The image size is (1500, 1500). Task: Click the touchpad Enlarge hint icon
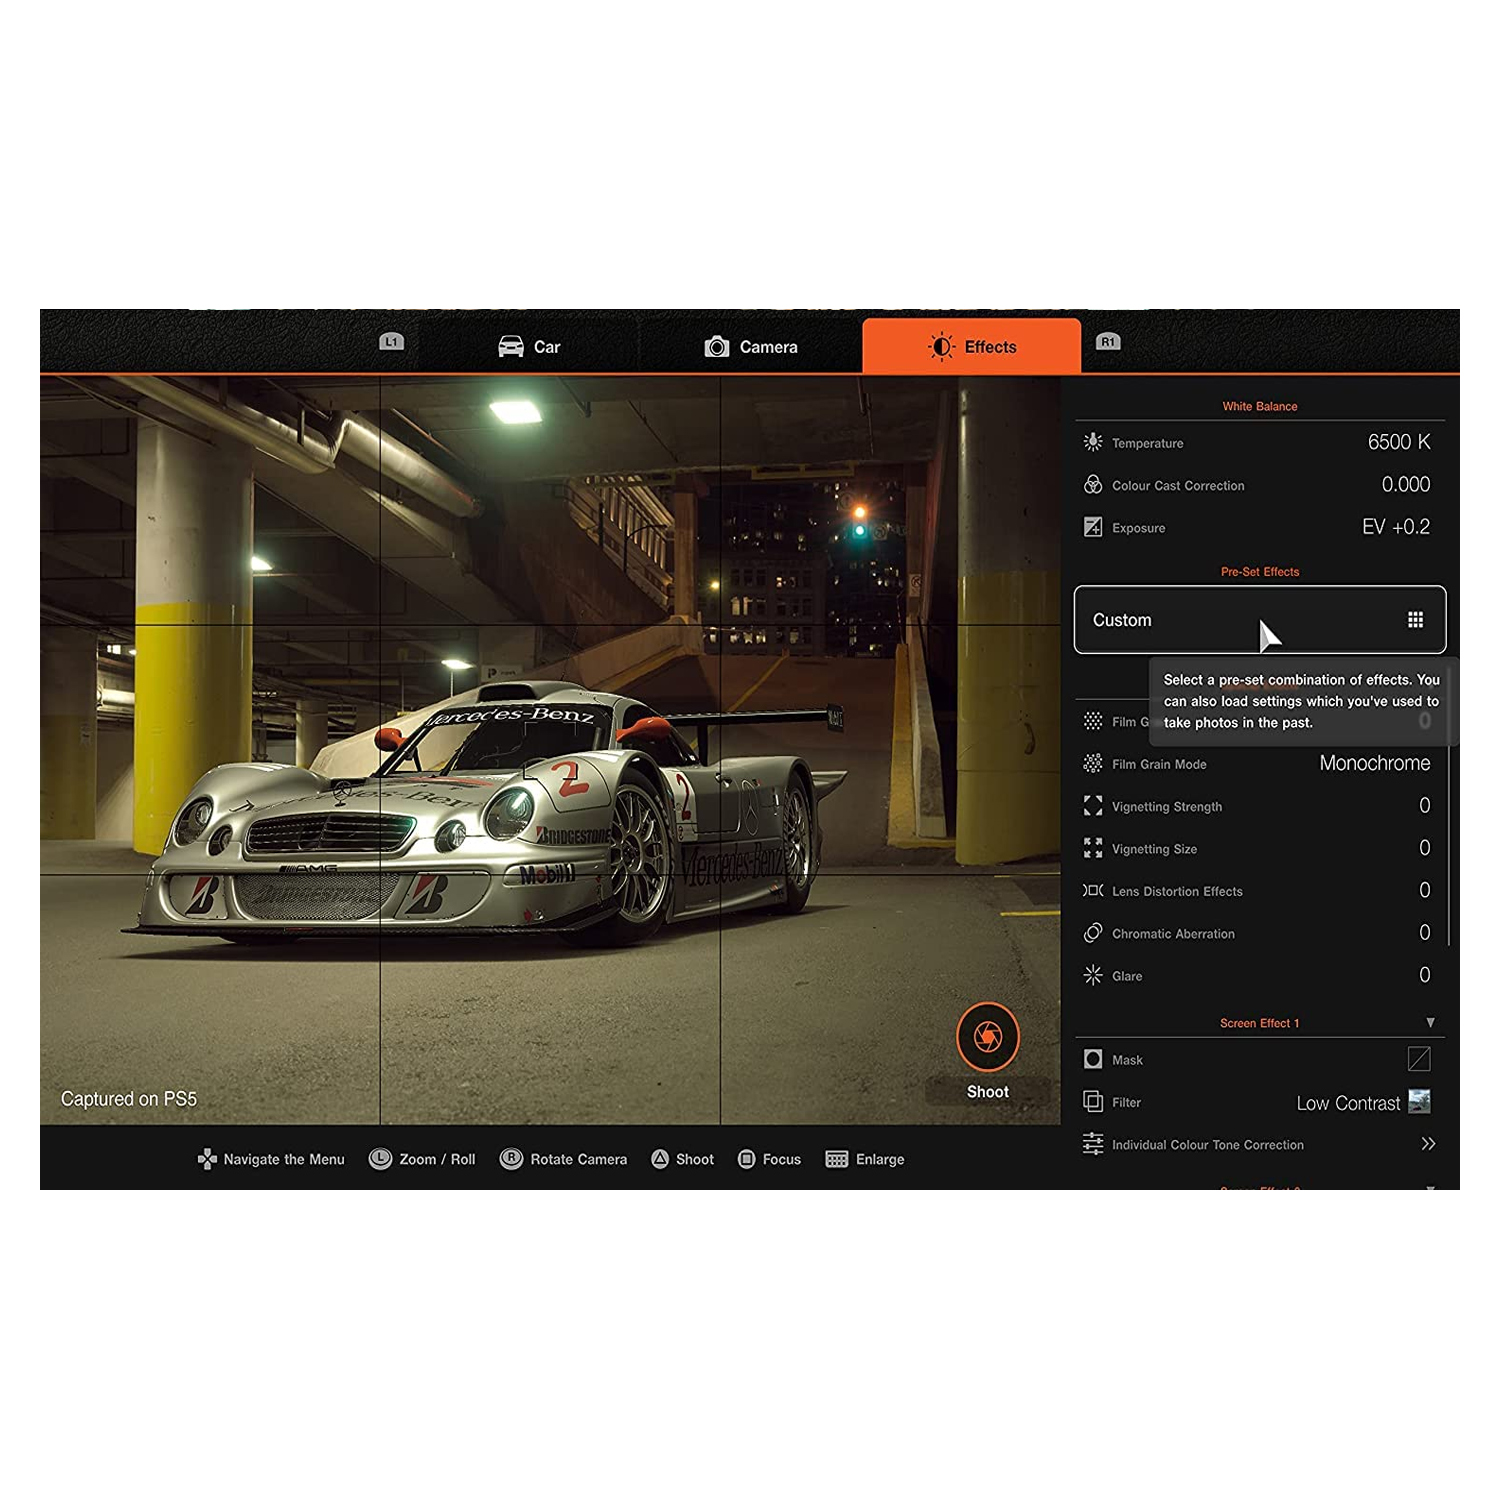click(x=837, y=1159)
